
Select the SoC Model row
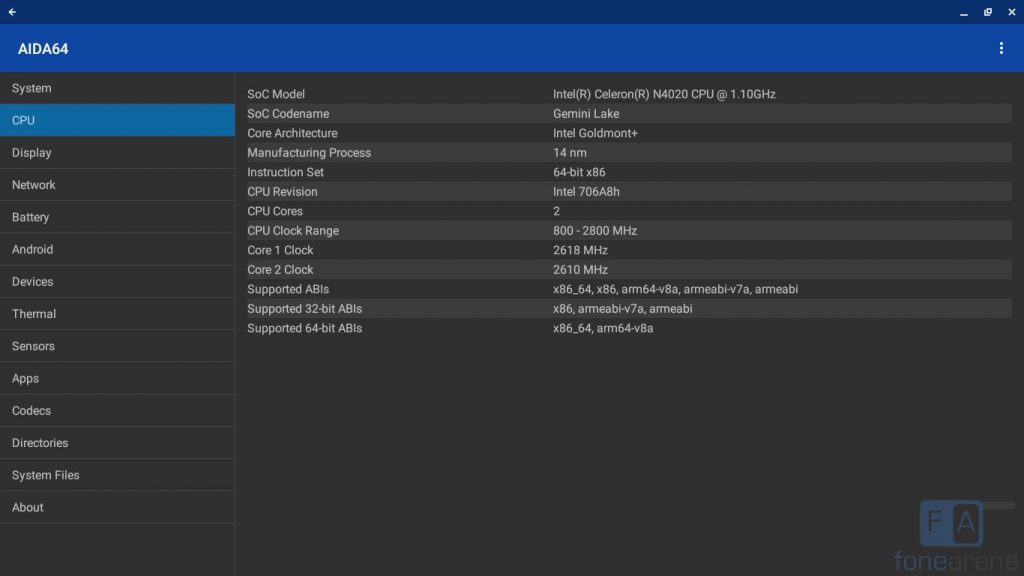tap(628, 94)
